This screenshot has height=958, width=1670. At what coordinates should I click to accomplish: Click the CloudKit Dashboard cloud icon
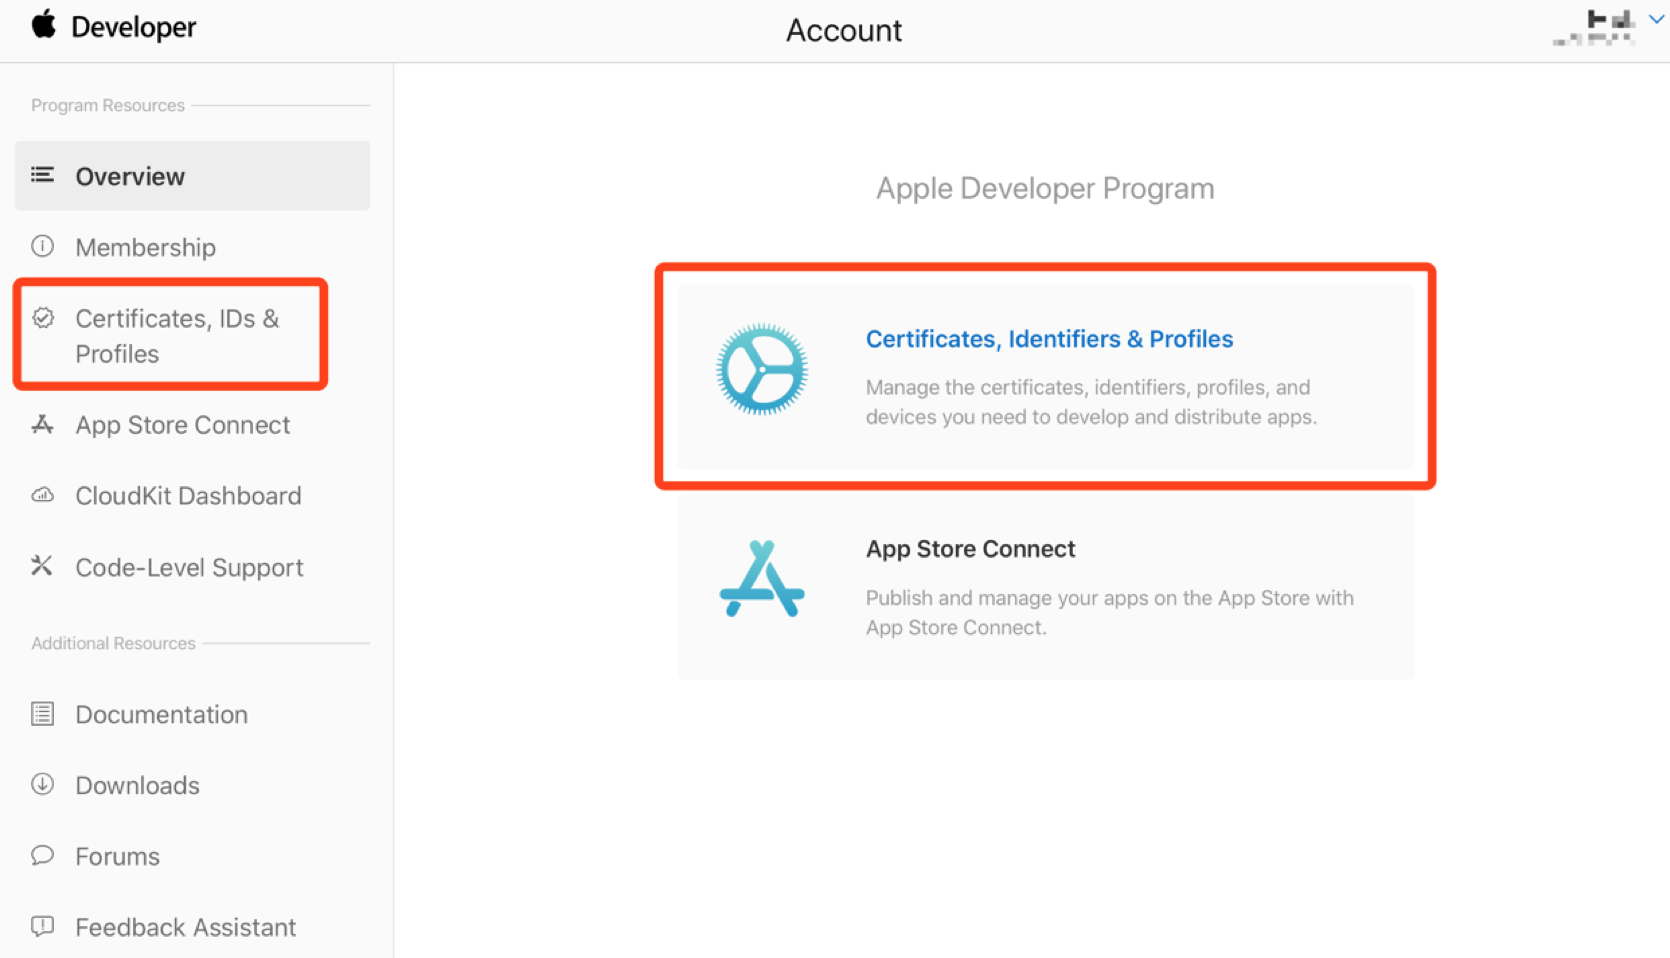click(42, 495)
